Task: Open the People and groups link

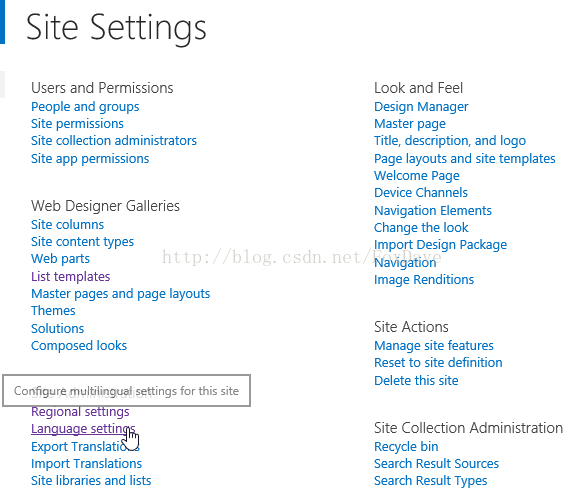Action: [x=85, y=107]
